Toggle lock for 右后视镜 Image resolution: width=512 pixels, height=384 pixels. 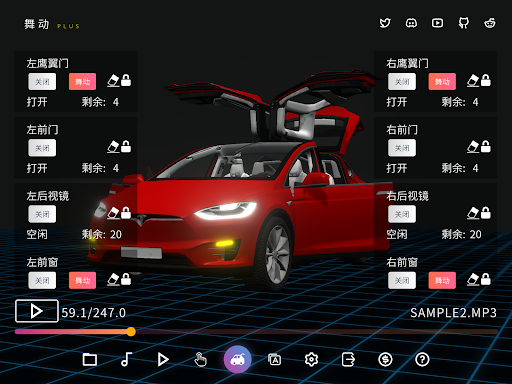point(486,213)
